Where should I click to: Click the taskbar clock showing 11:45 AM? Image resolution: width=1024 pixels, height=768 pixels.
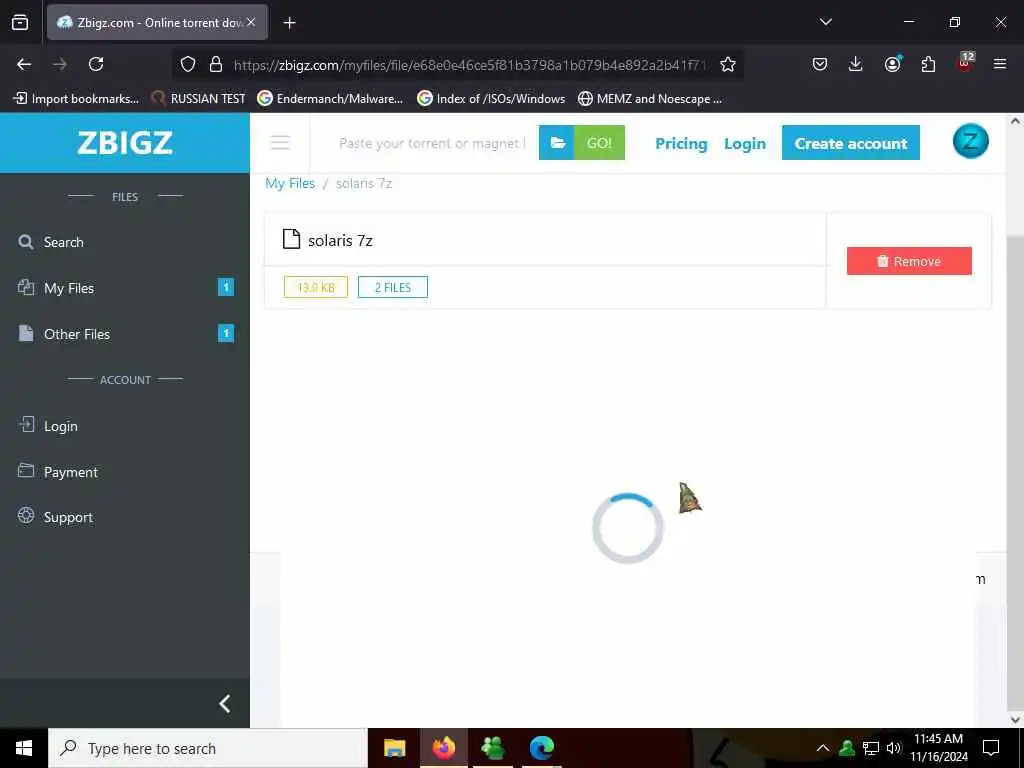pyautogui.click(x=938, y=748)
